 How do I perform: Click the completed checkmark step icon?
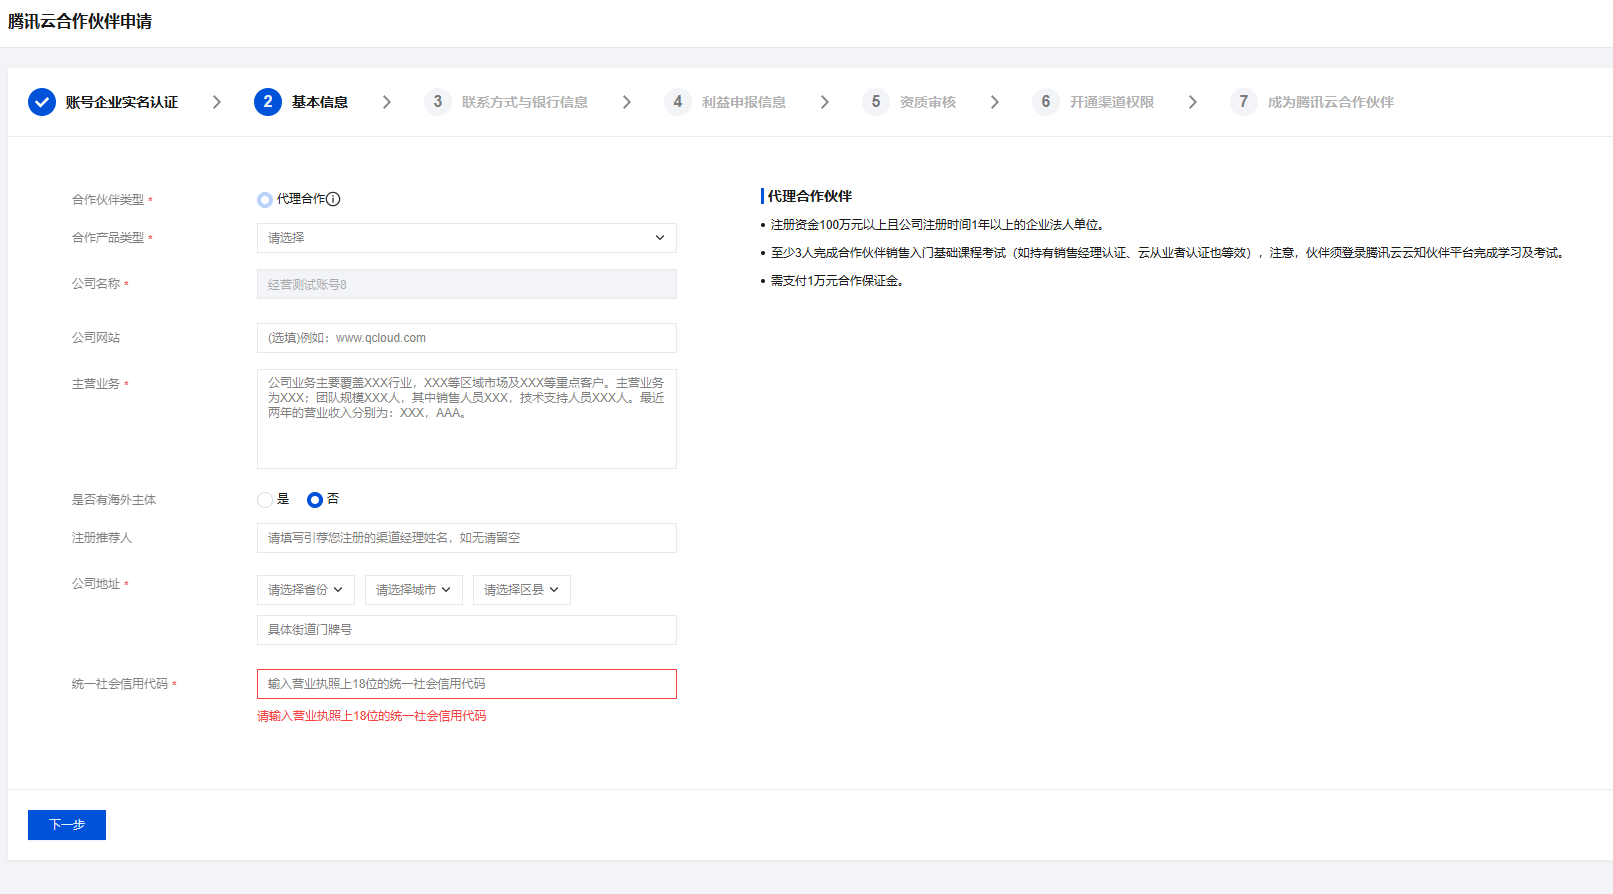42,102
